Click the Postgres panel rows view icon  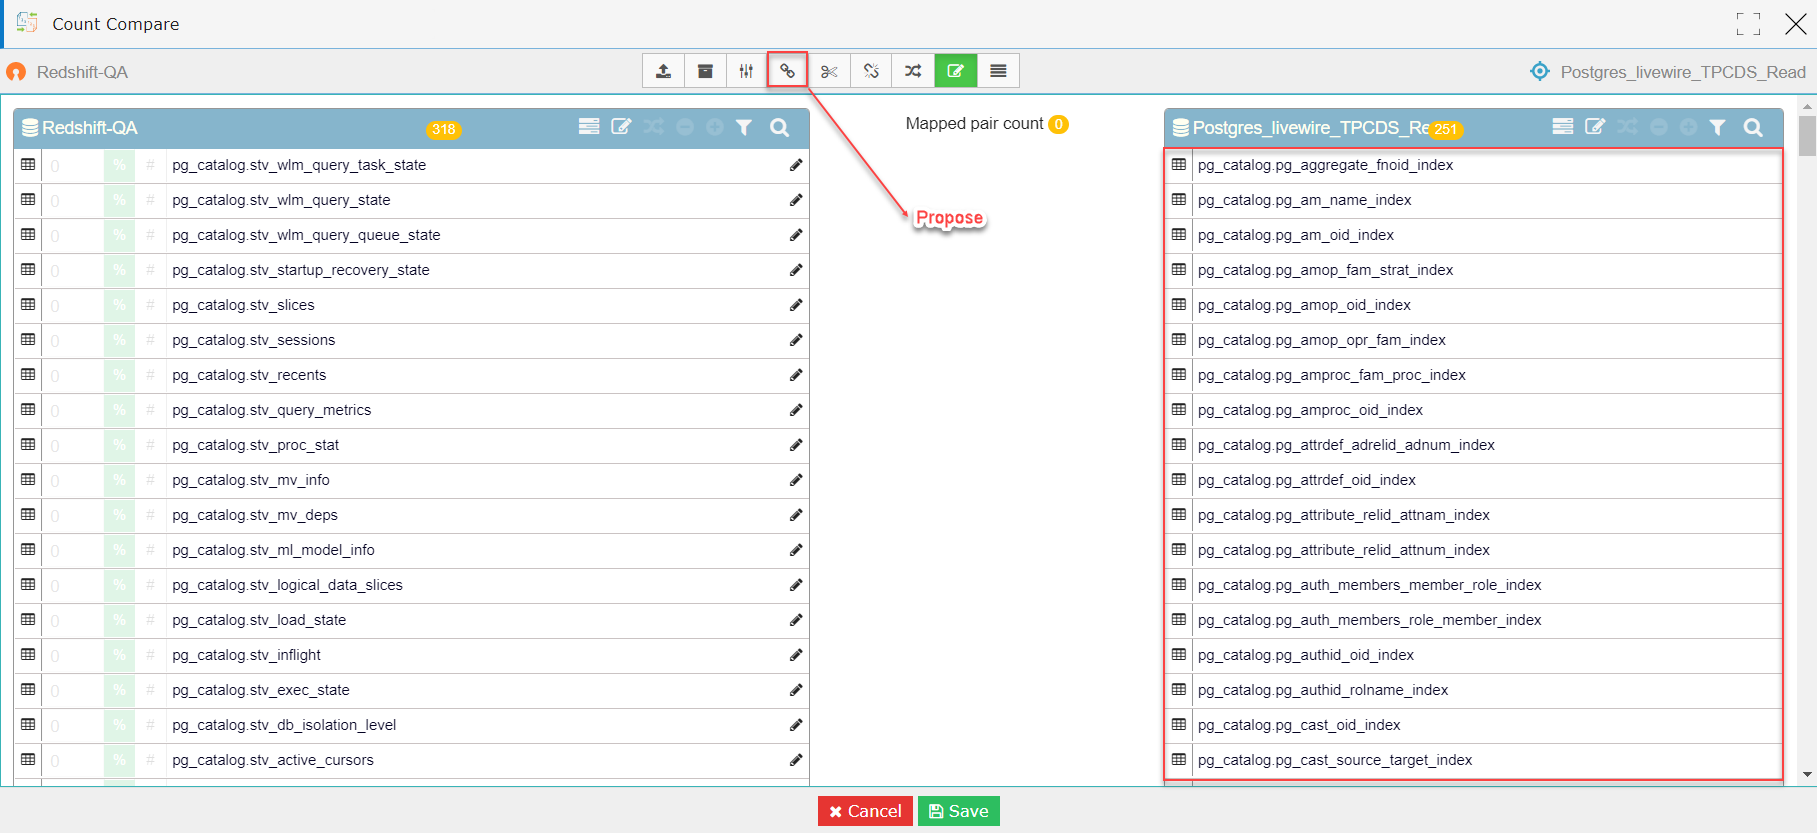1563,127
